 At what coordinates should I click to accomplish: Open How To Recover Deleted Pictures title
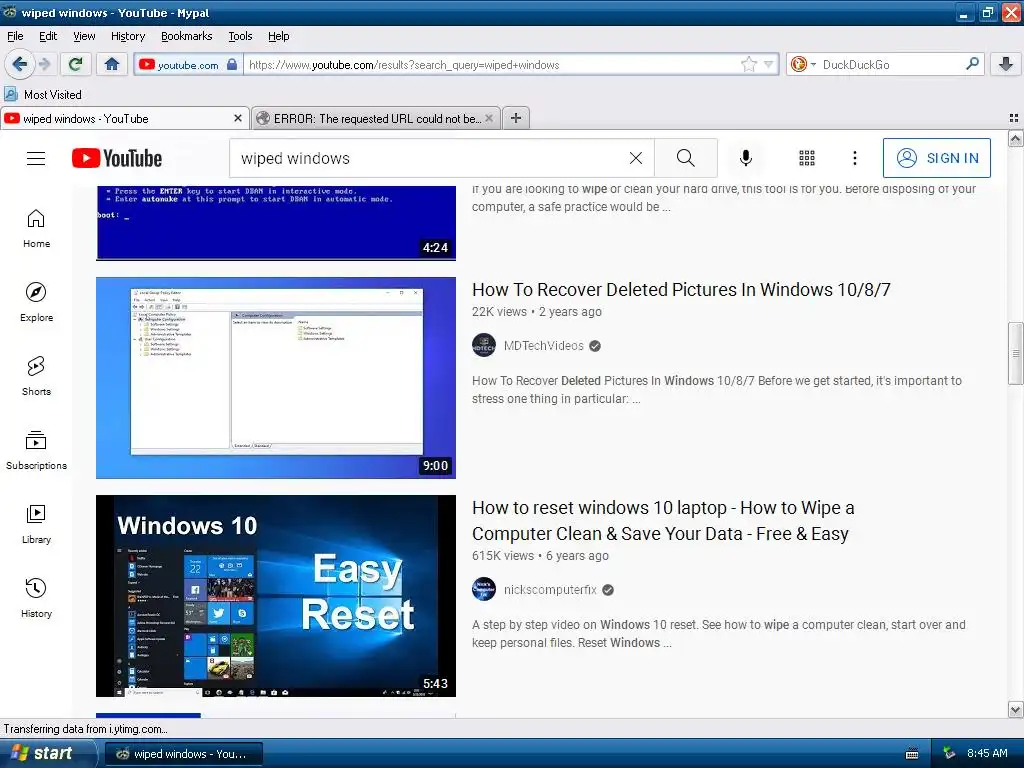tap(681, 289)
